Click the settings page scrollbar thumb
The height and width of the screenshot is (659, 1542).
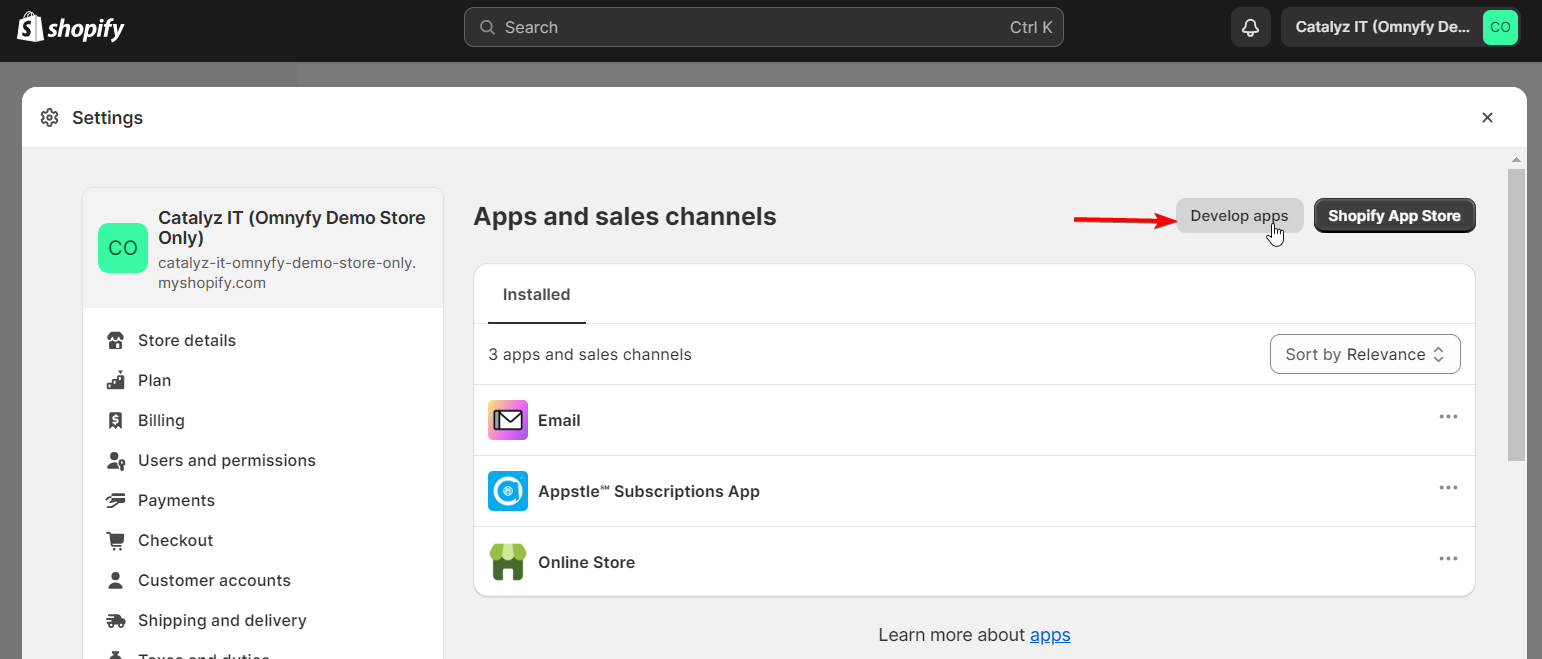pyautogui.click(x=1516, y=315)
